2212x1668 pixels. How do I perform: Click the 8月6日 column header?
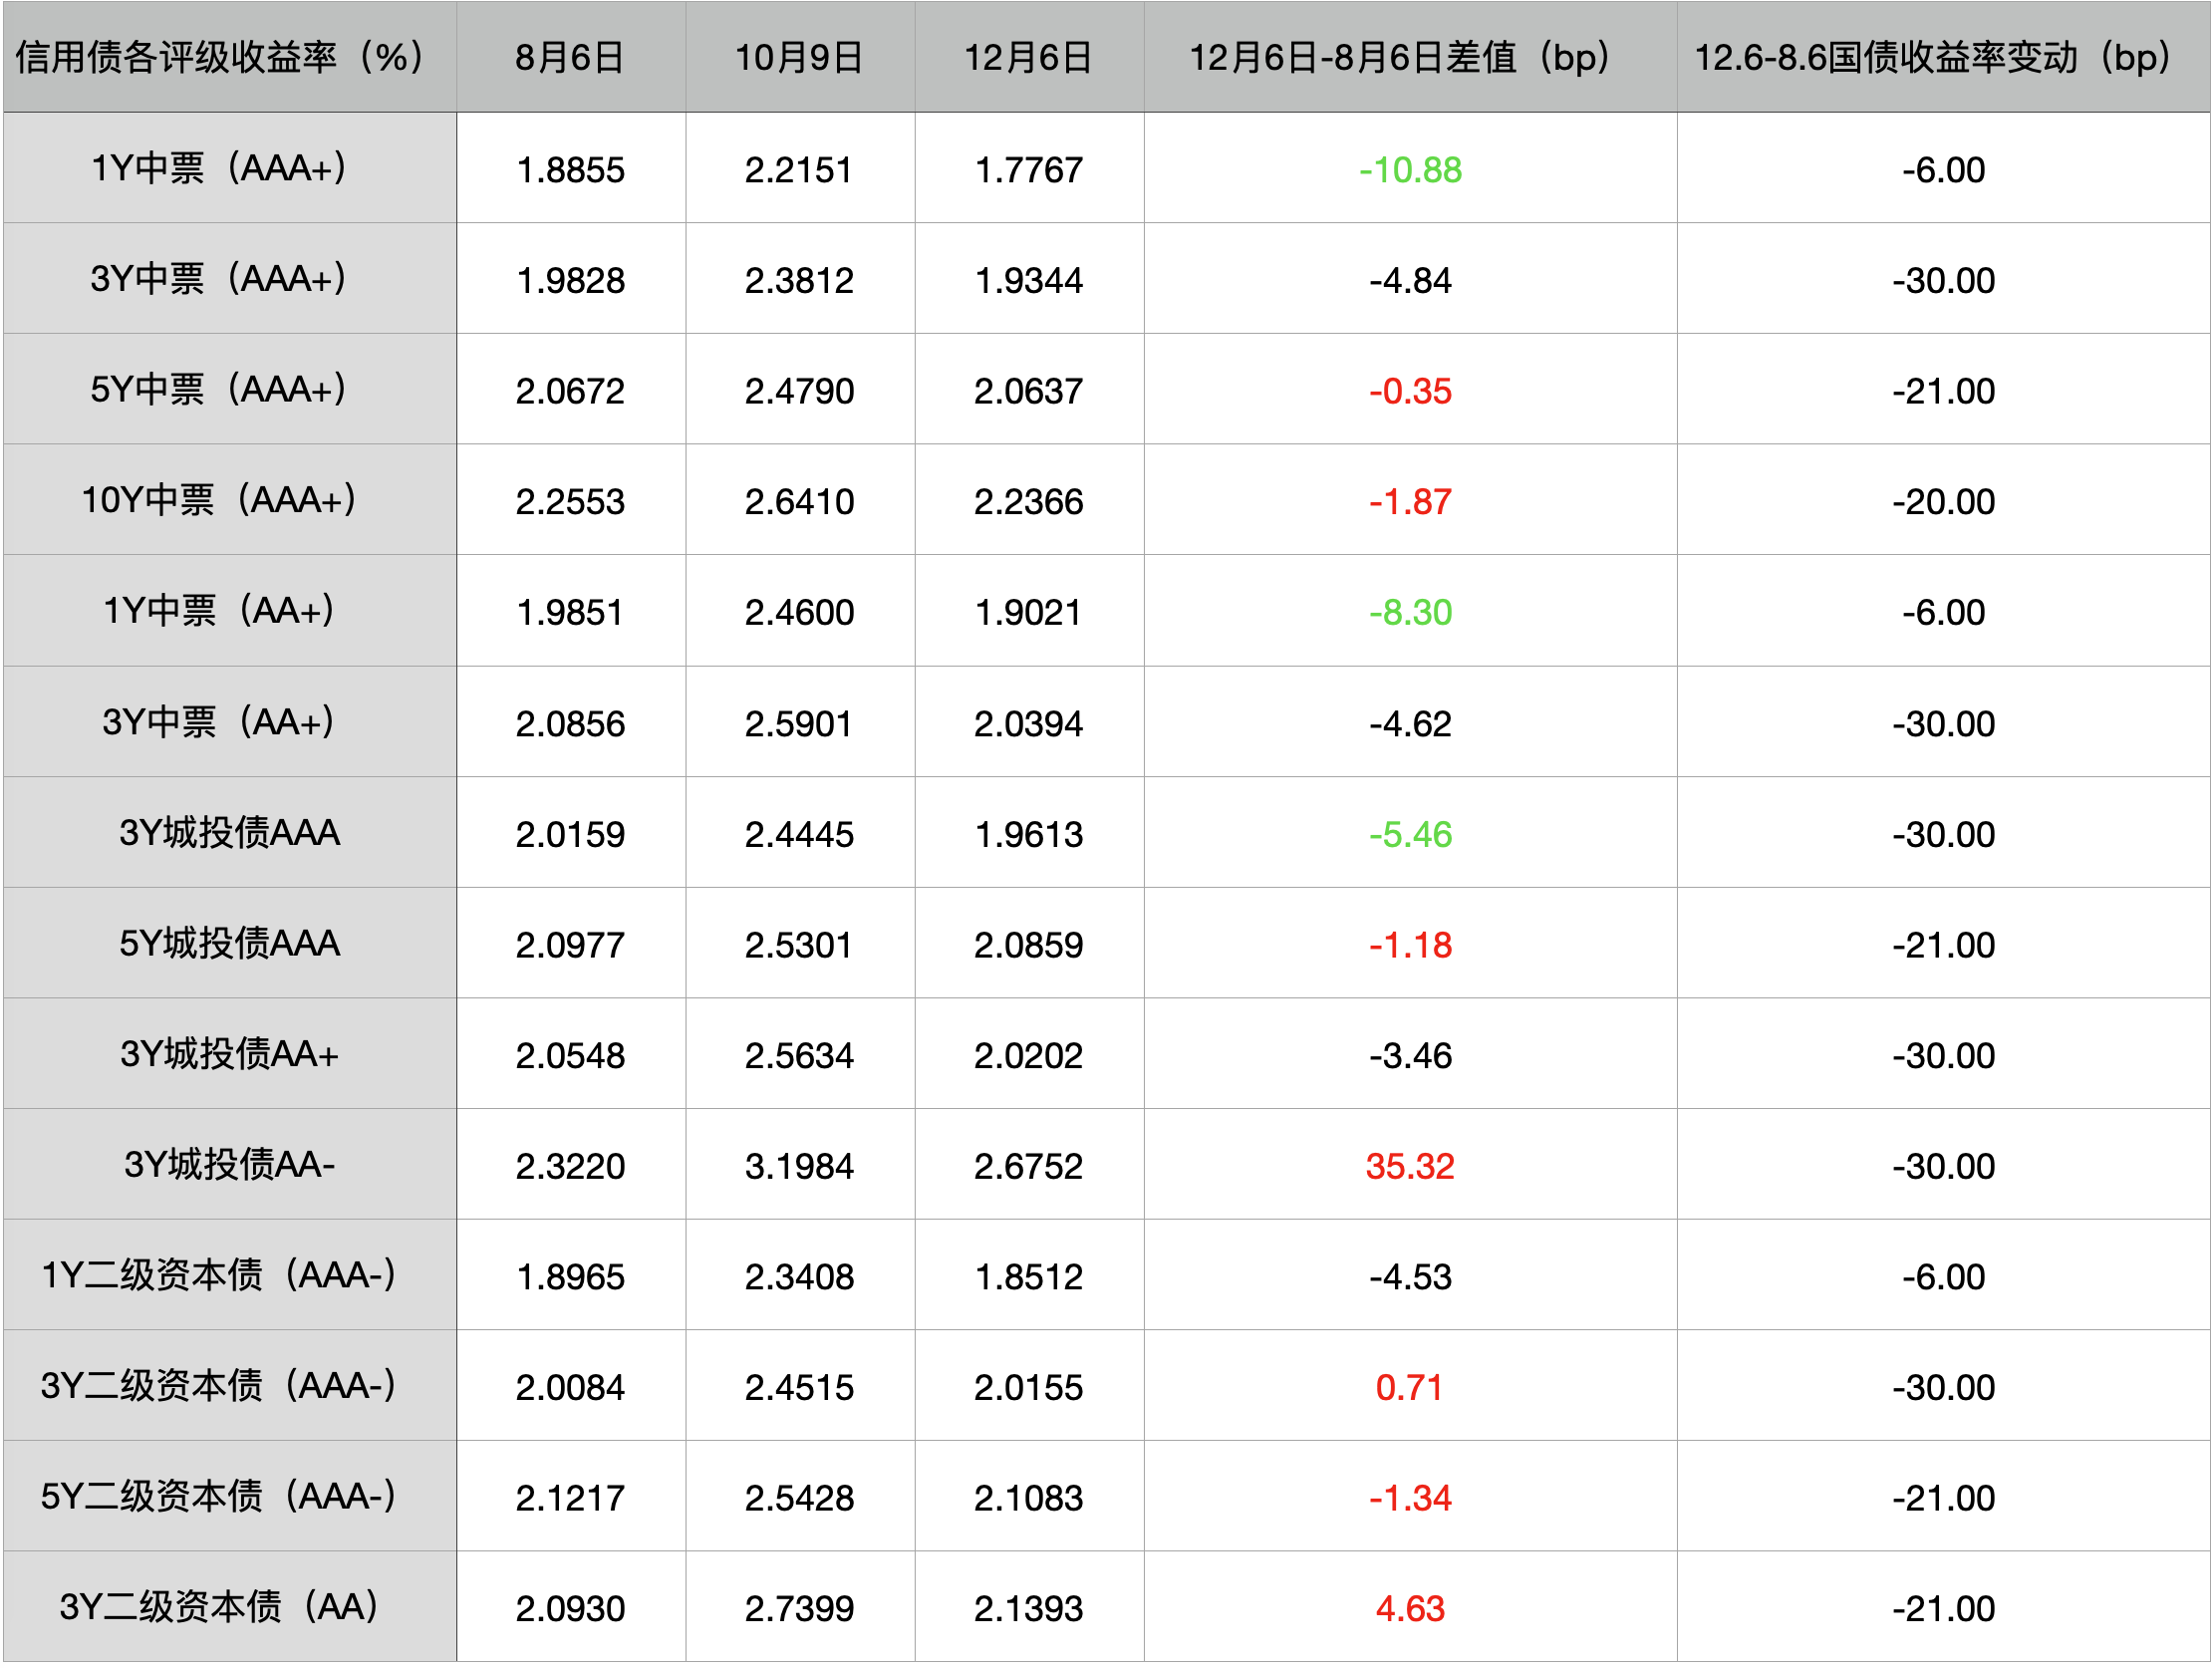pyautogui.click(x=571, y=57)
